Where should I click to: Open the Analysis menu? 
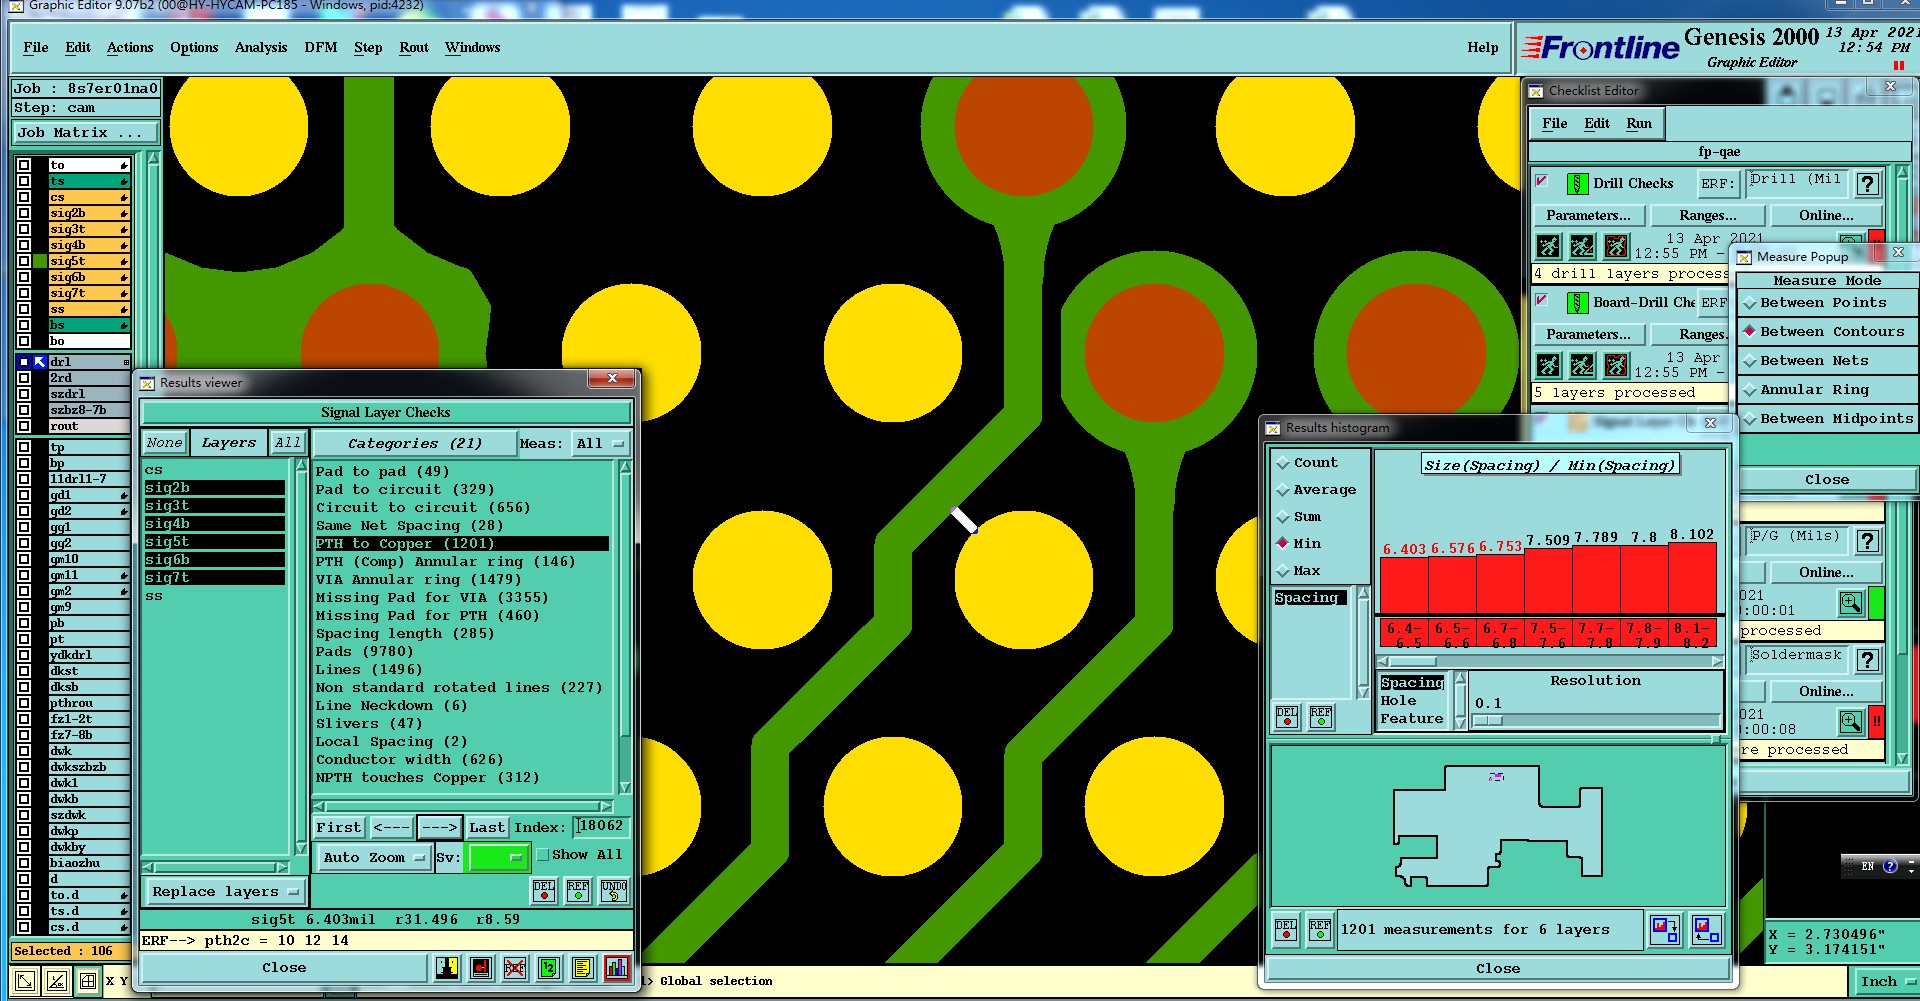261,48
